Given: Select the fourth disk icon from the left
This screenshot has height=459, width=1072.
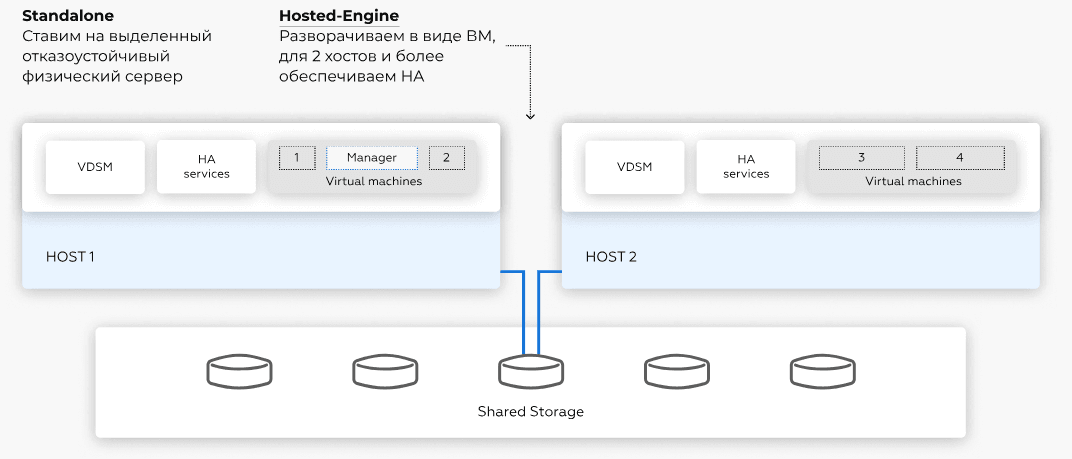Looking at the screenshot, I should pyautogui.click(x=676, y=372).
